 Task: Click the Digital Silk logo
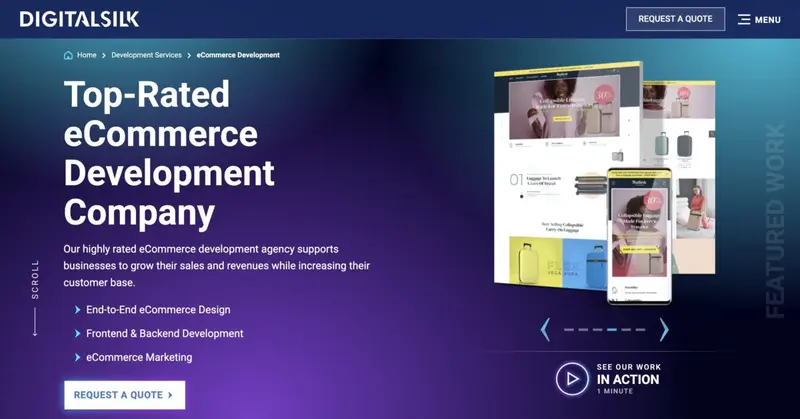tap(80, 18)
